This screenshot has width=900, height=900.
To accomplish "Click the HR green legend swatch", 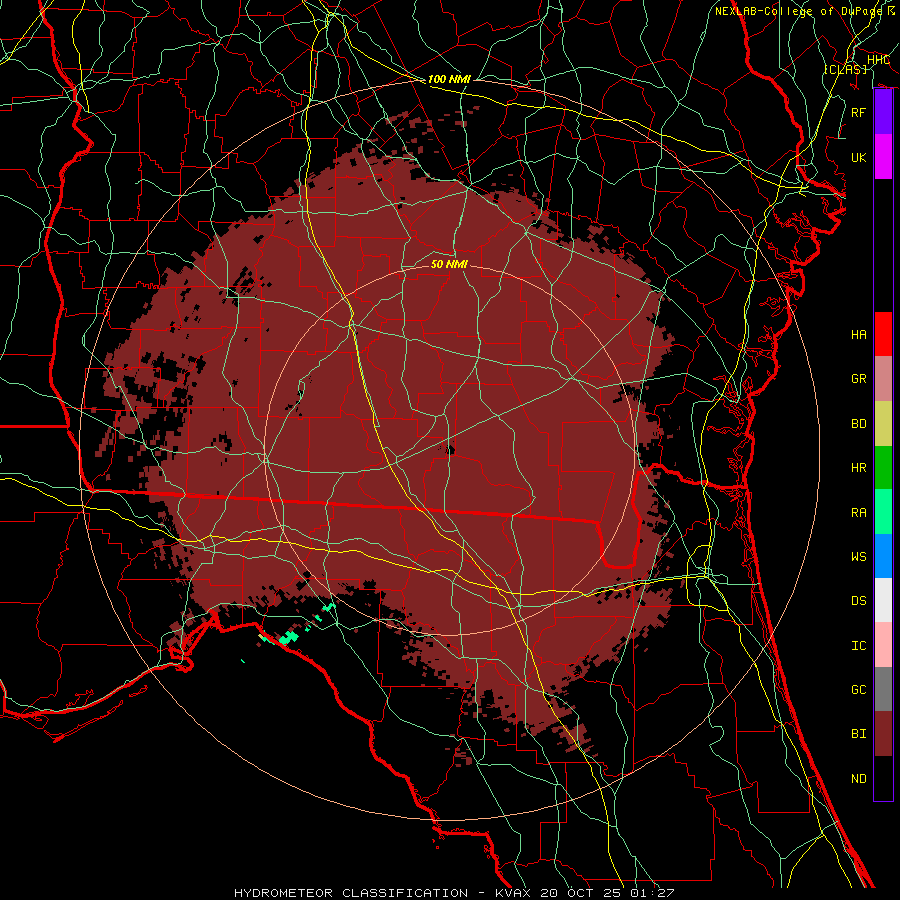I will tap(883, 467).
